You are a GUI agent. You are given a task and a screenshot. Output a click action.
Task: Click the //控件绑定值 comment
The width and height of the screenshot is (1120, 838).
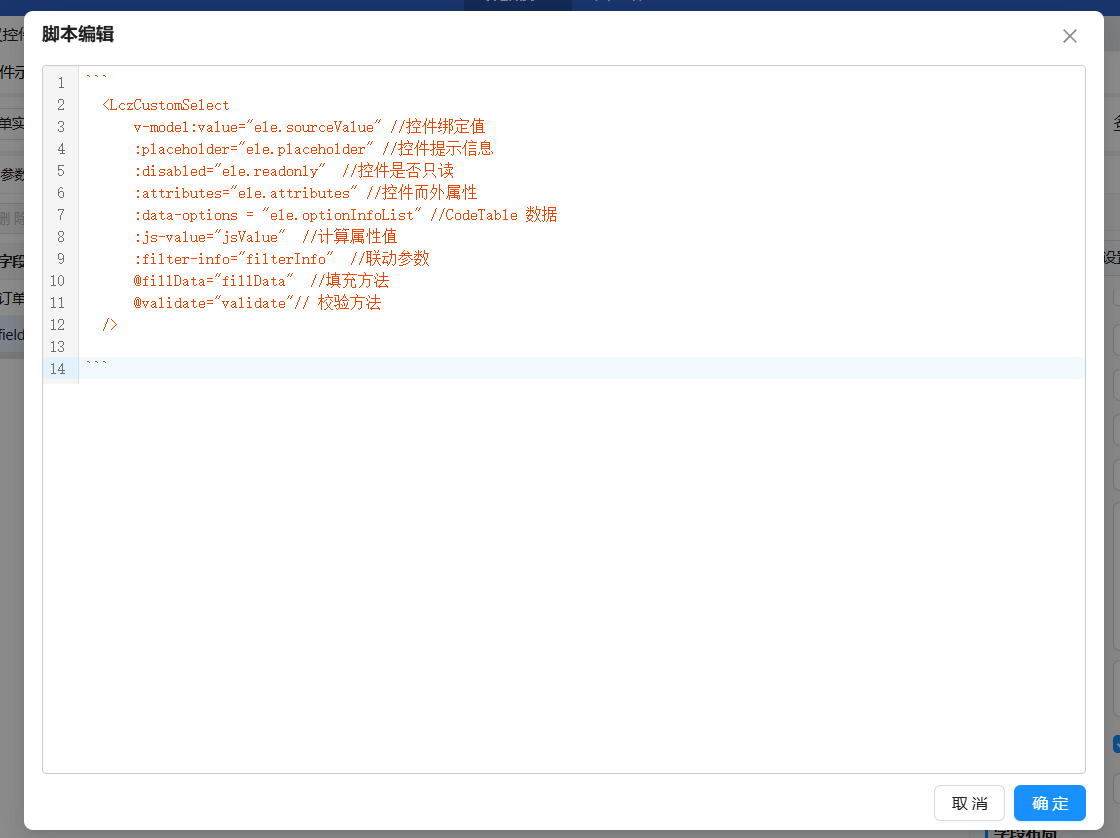(x=438, y=127)
